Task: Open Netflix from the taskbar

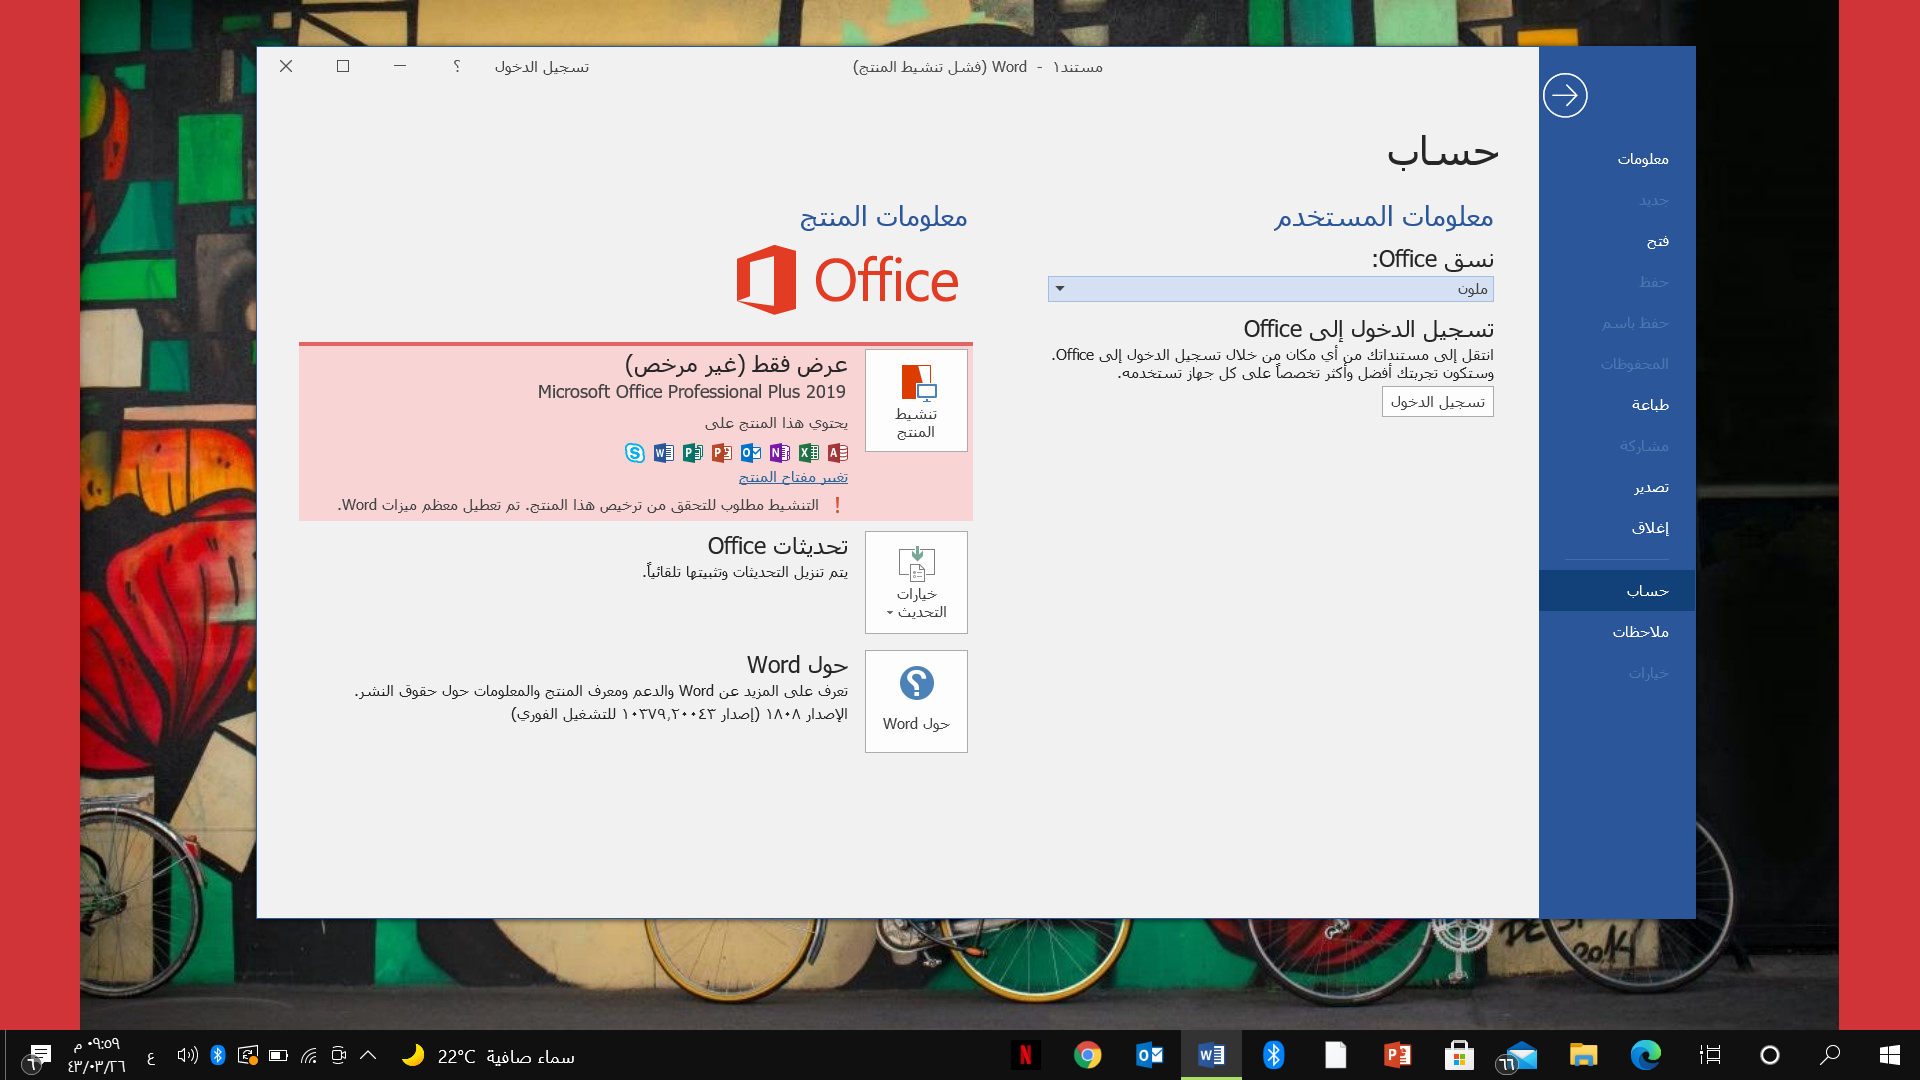Action: (1025, 1055)
